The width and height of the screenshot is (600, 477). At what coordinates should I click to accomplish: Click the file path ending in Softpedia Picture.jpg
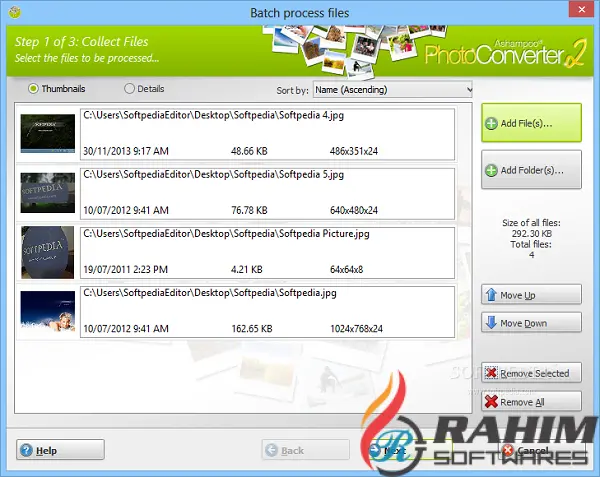pos(226,234)
